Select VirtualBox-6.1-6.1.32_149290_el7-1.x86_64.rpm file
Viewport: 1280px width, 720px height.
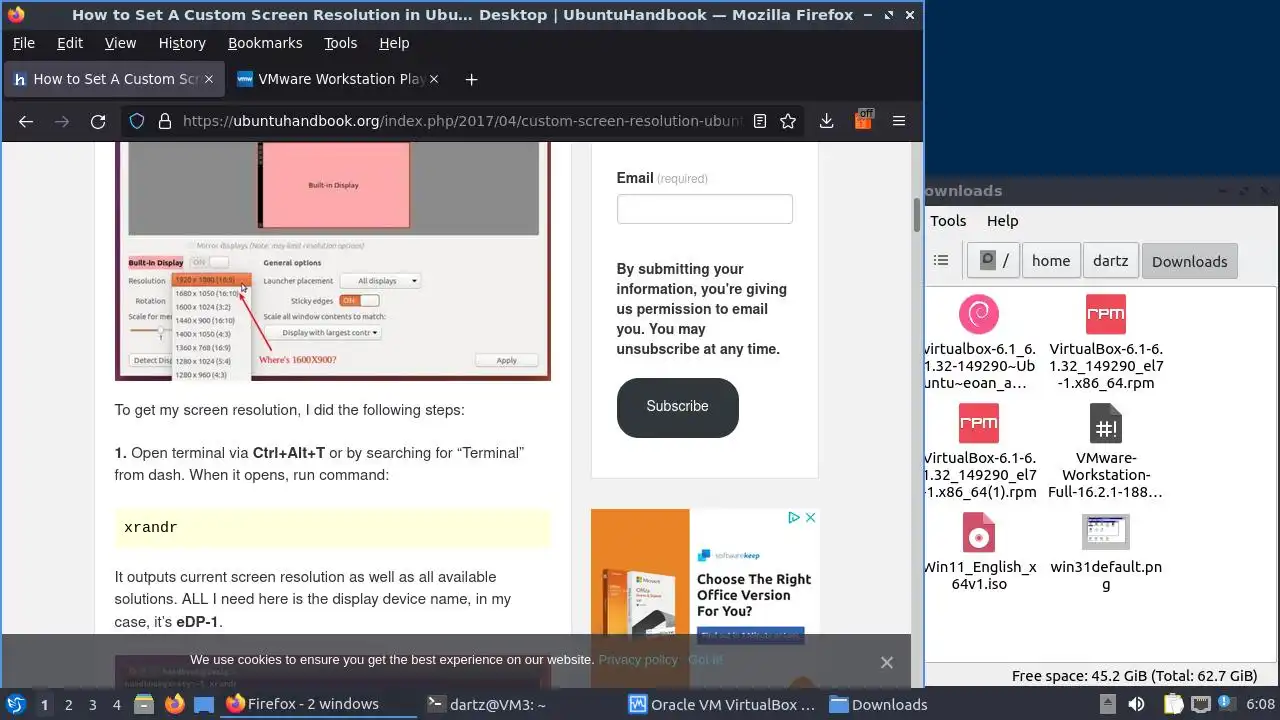tap(1106, 343)
